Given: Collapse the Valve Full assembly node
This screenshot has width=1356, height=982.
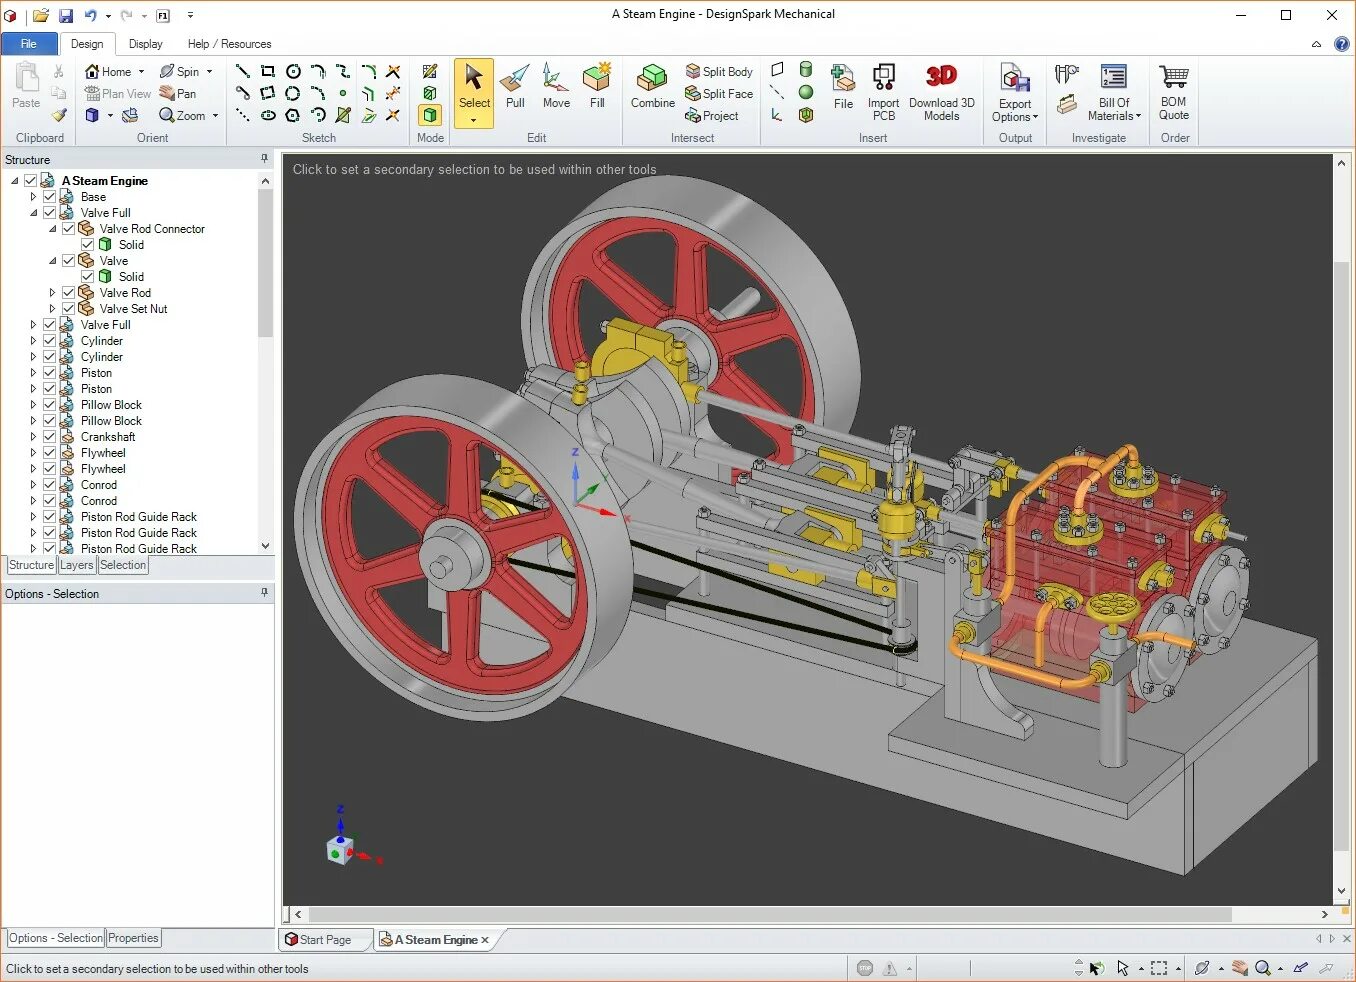Looking at the screenshot, I should (x=34, y=212).
